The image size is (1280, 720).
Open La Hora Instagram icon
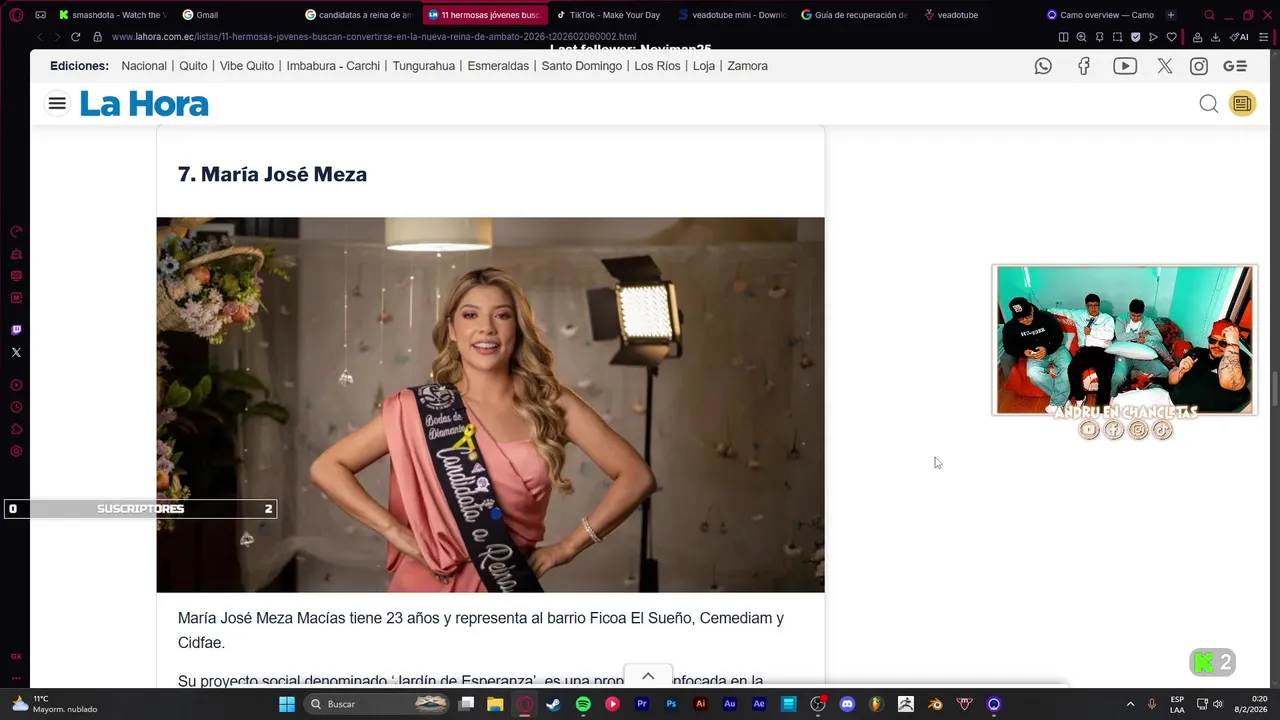[x=1198, y=66]
